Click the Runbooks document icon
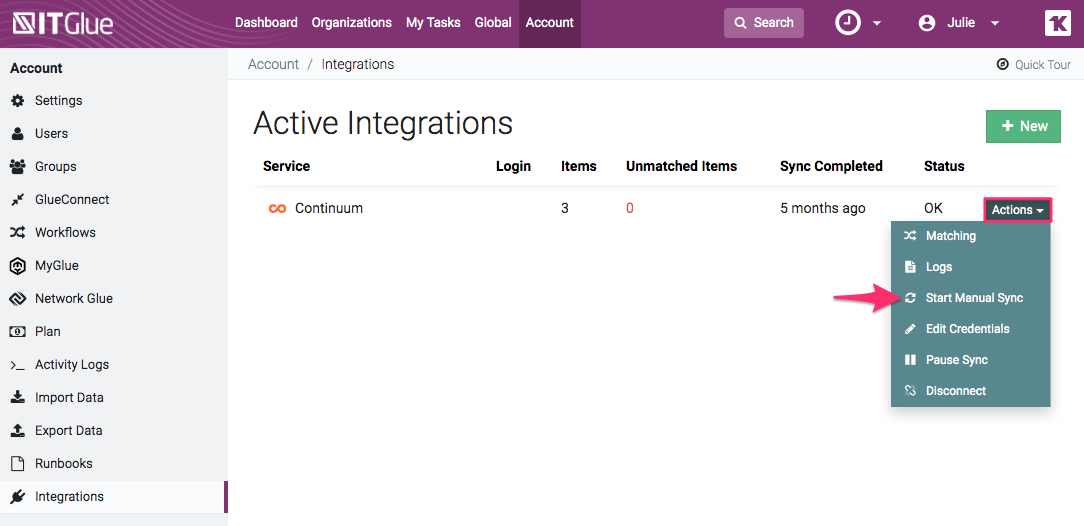This screenshot has width=1084, height=526. pyautogui.click(x=18, y=464)
